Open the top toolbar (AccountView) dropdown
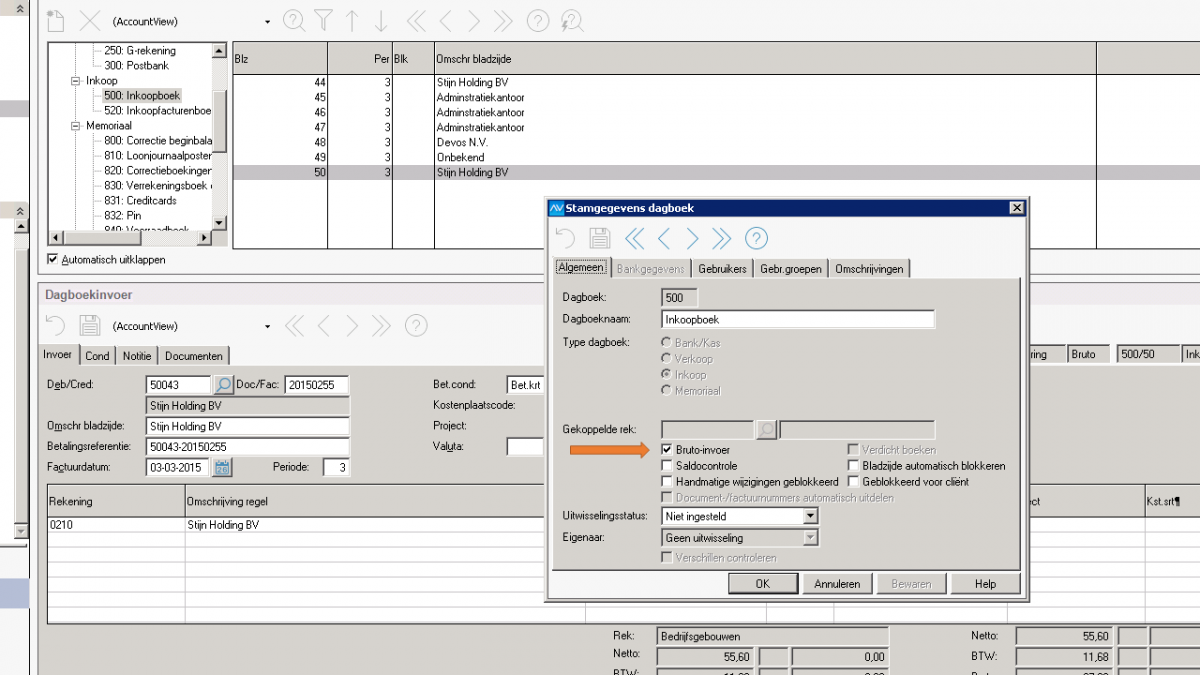Image resolution: width=1200 pixels, height=675 pixels. tap(267, 21)
